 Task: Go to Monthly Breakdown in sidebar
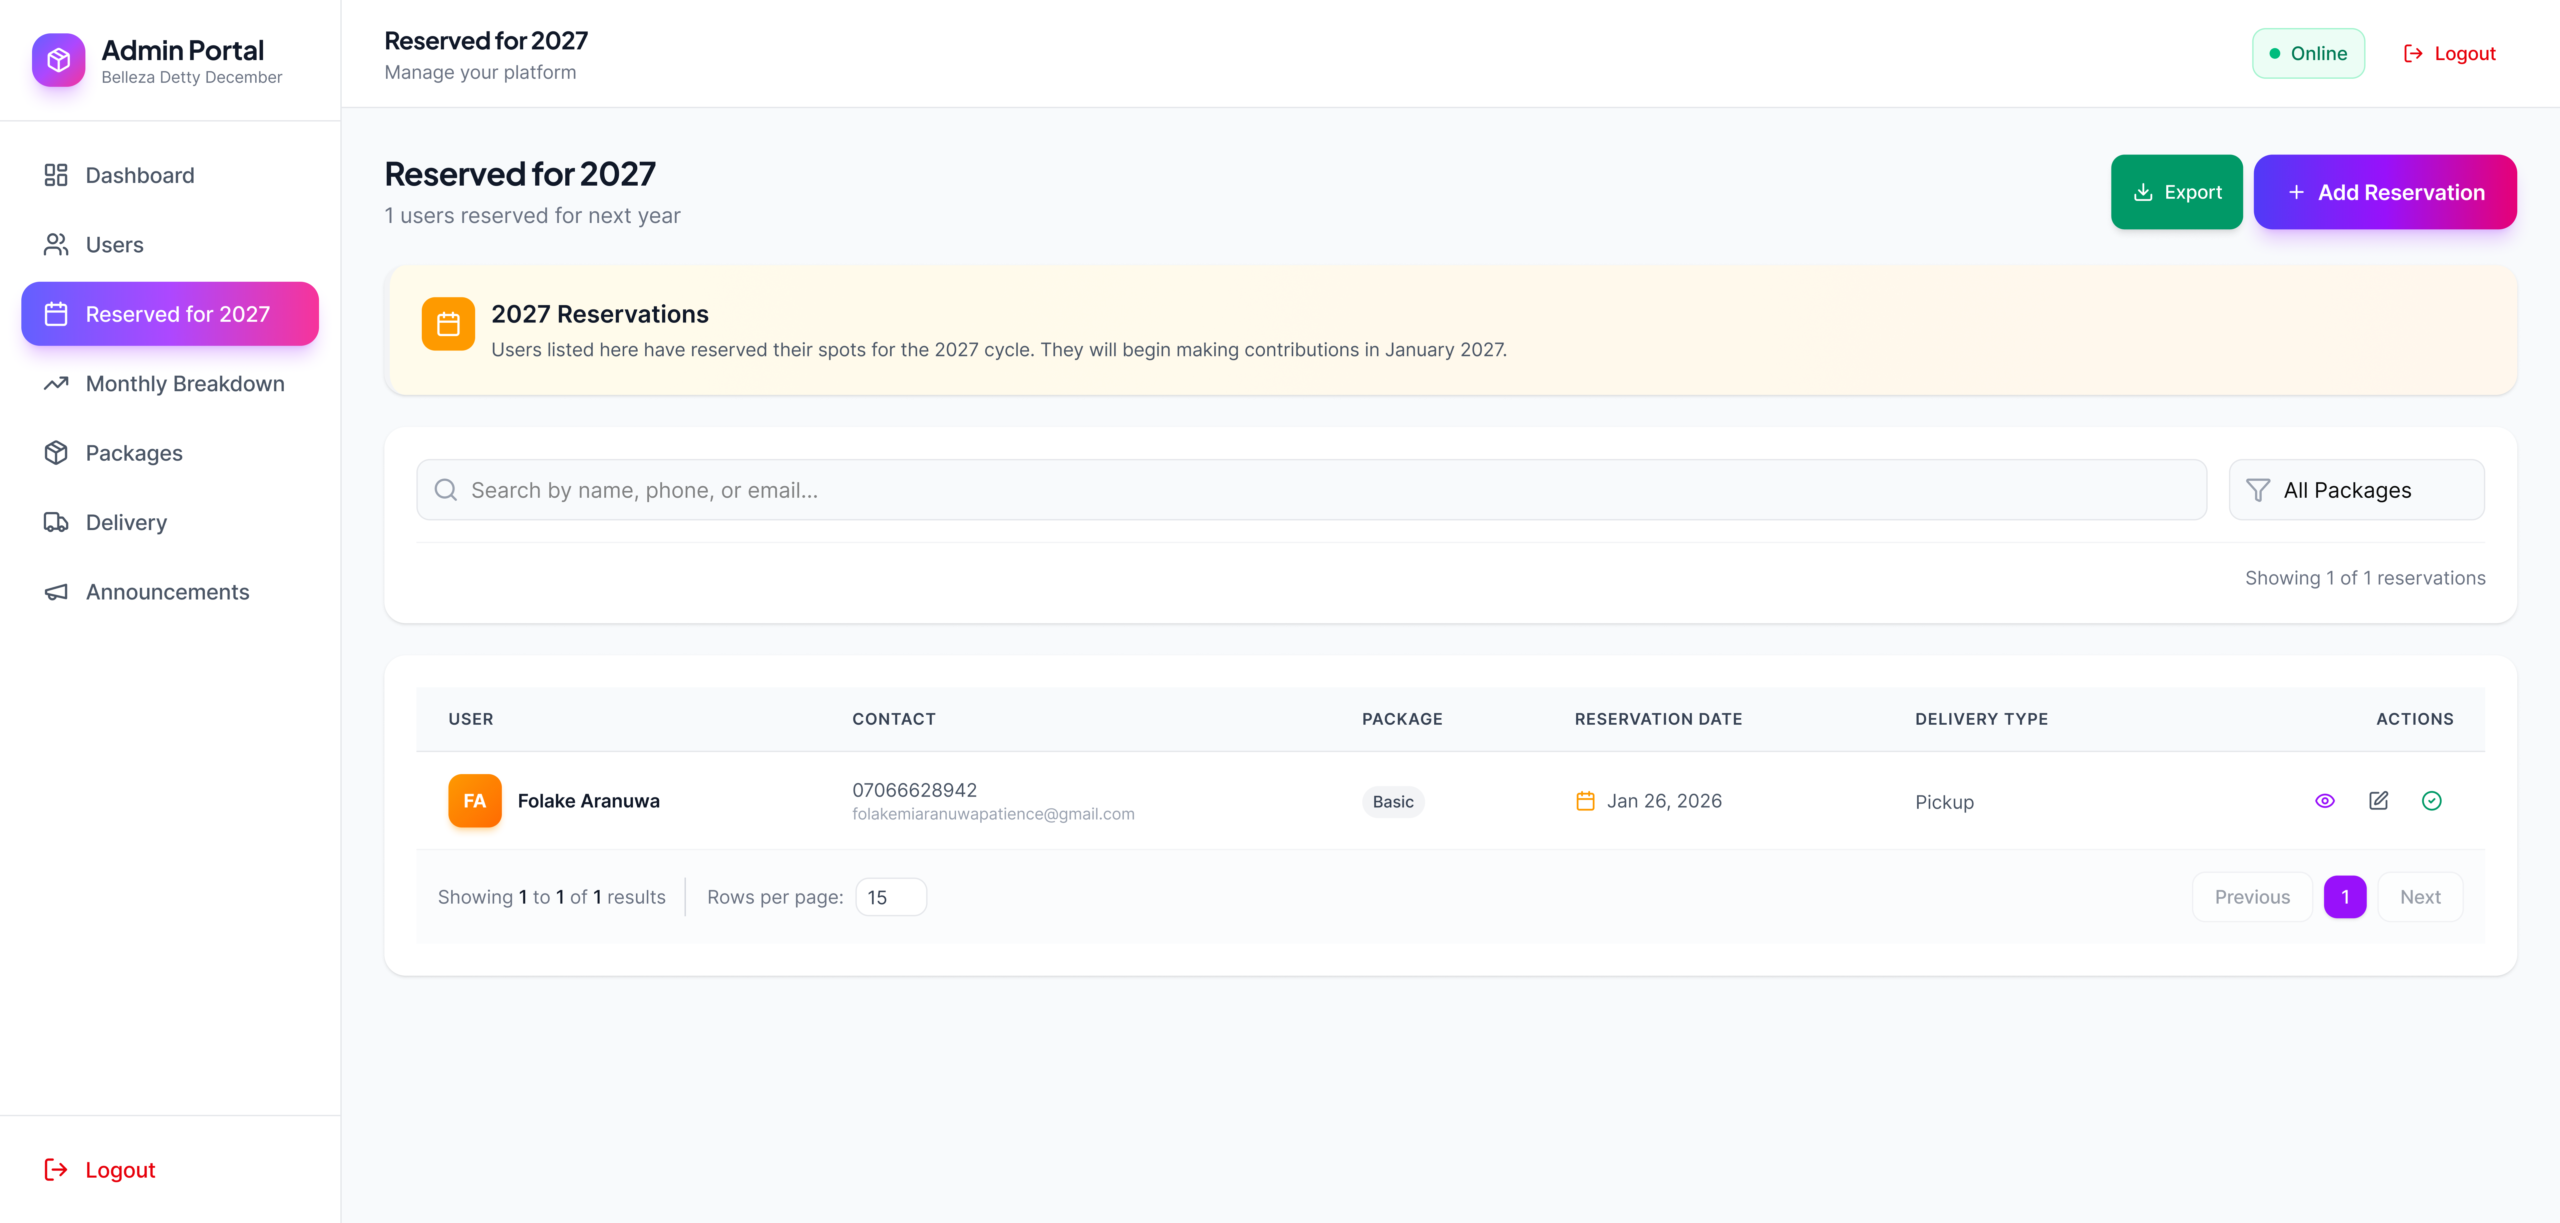click(185, 384)
